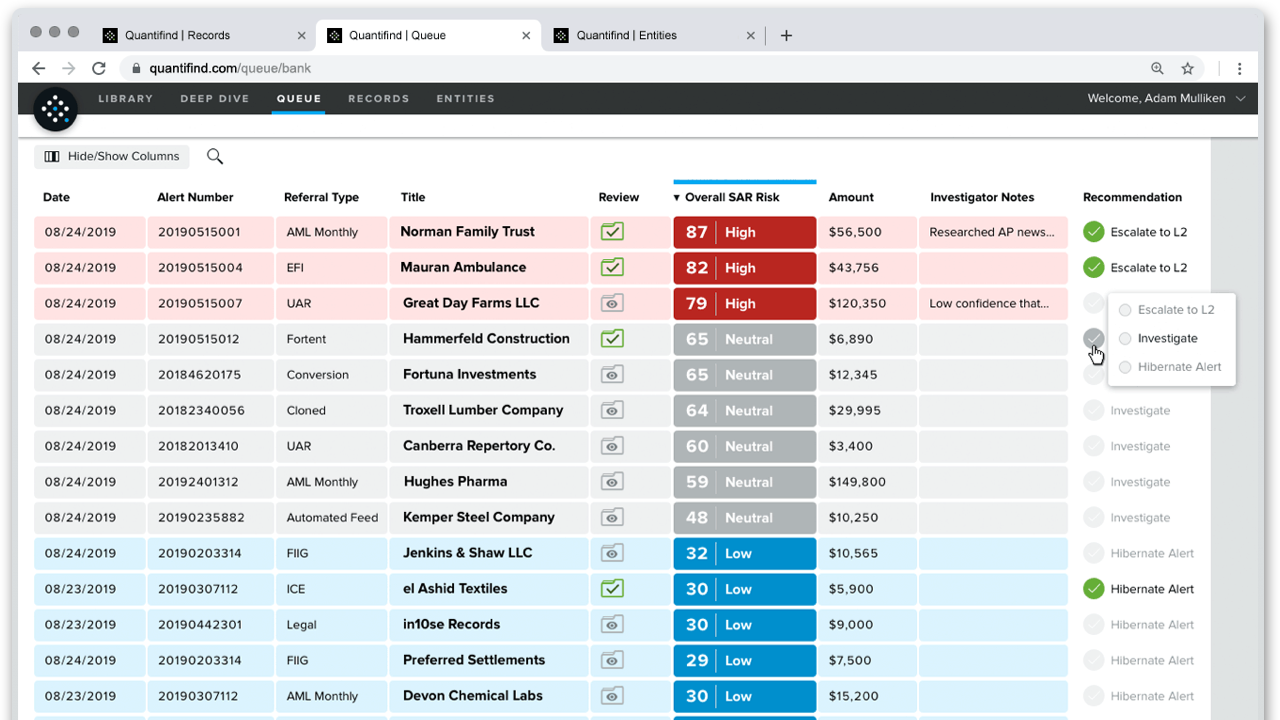Viewport: 1280px width, 720px height.
Task: Open the RECORDS navigation tab
Action: (379, 99)
